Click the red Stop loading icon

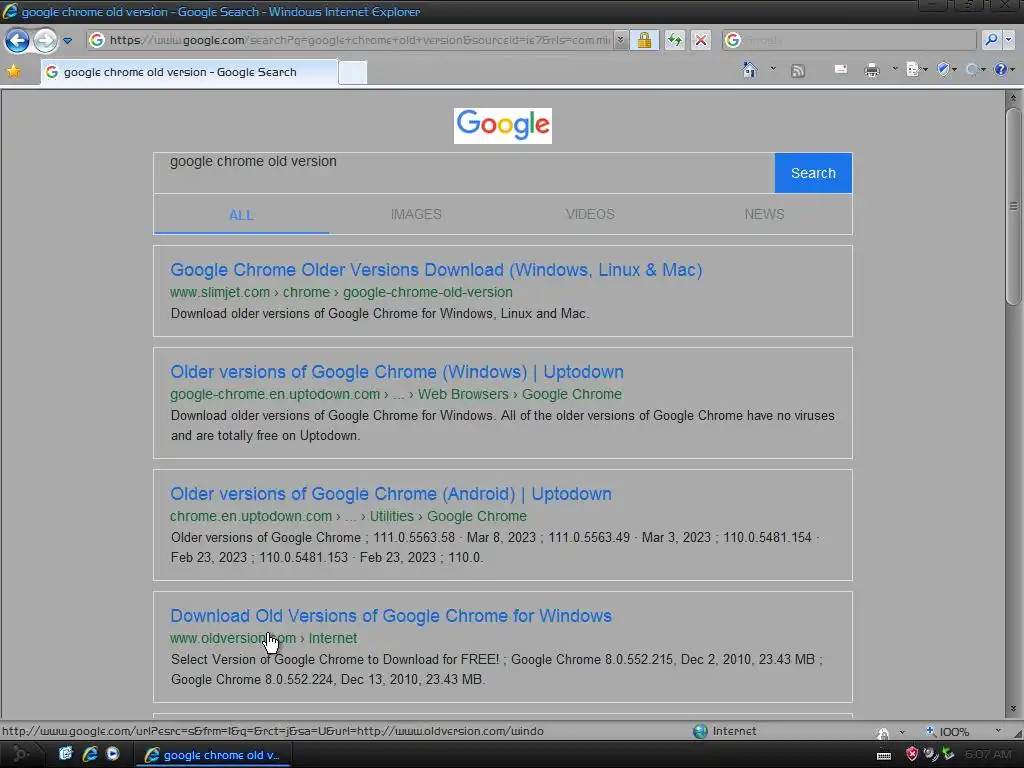(x=701, y=40)
